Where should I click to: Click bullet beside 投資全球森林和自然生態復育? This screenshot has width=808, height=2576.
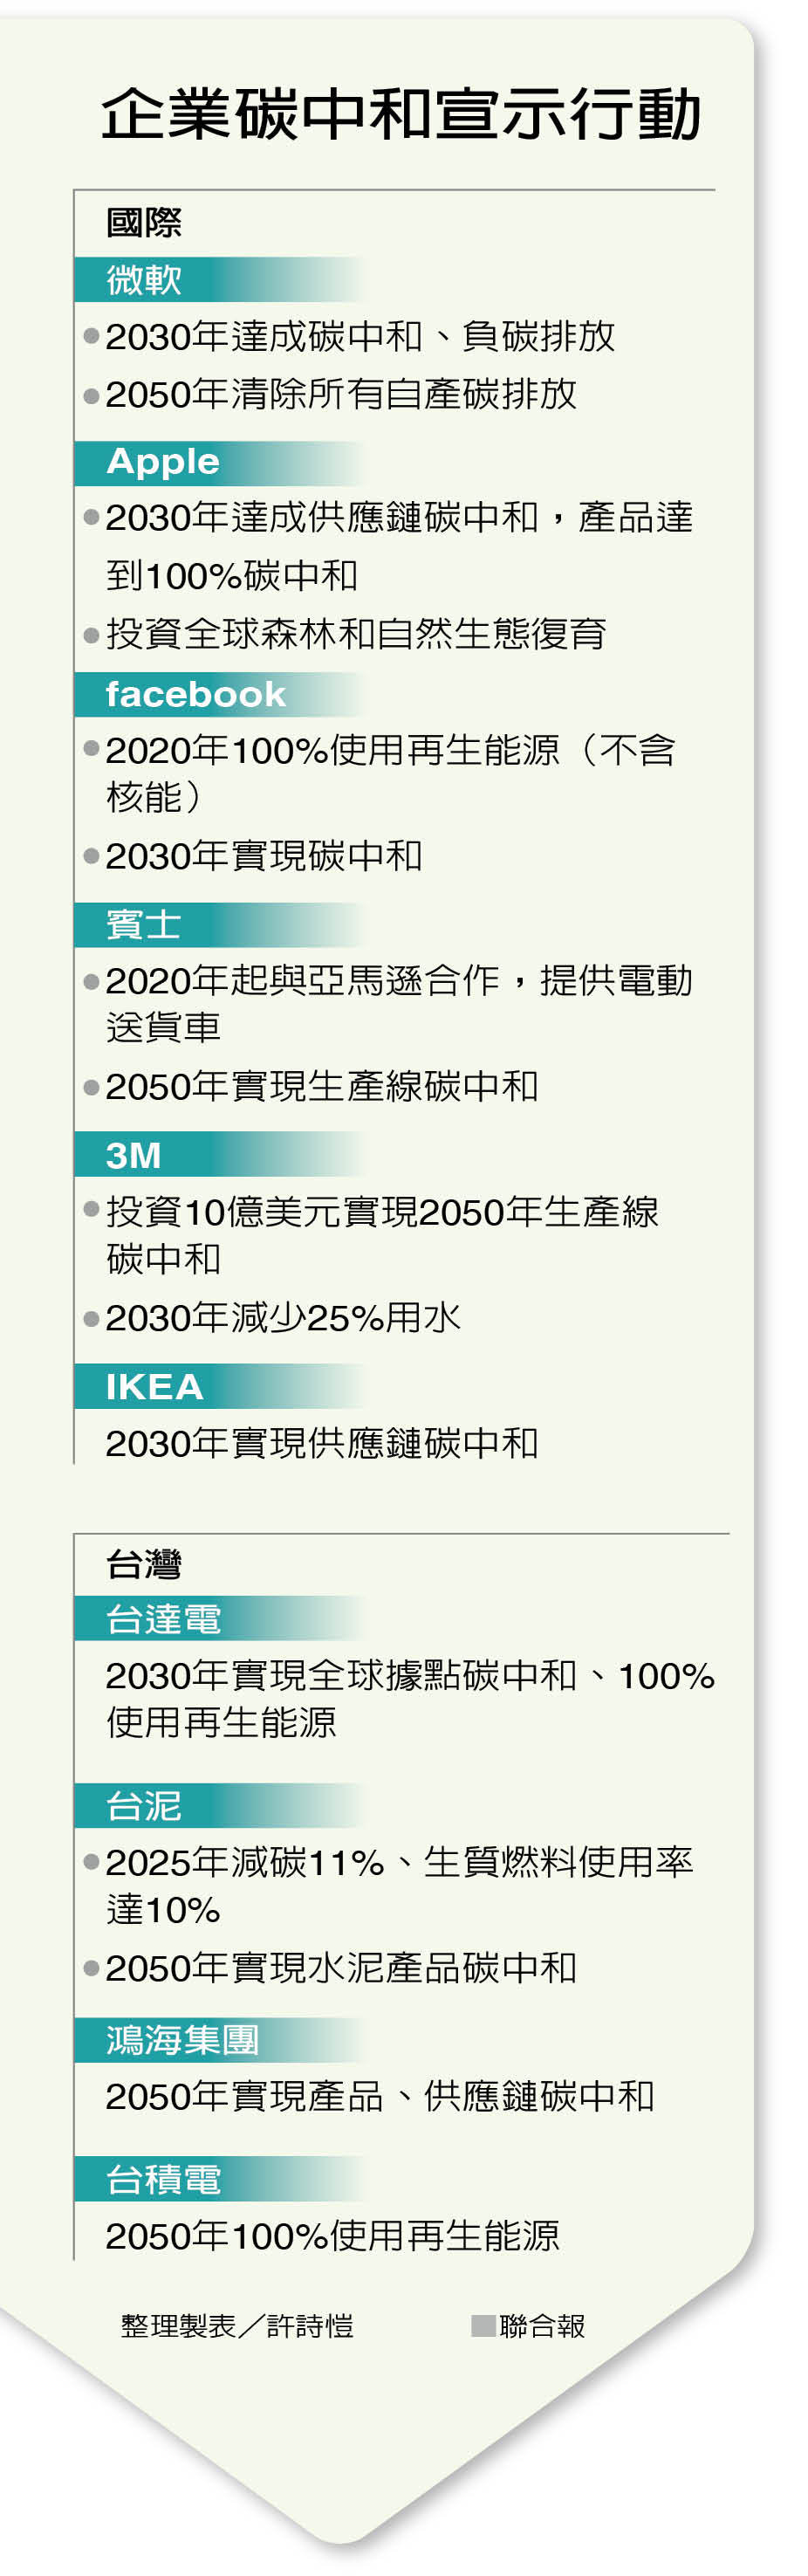(x=92, y=634)
